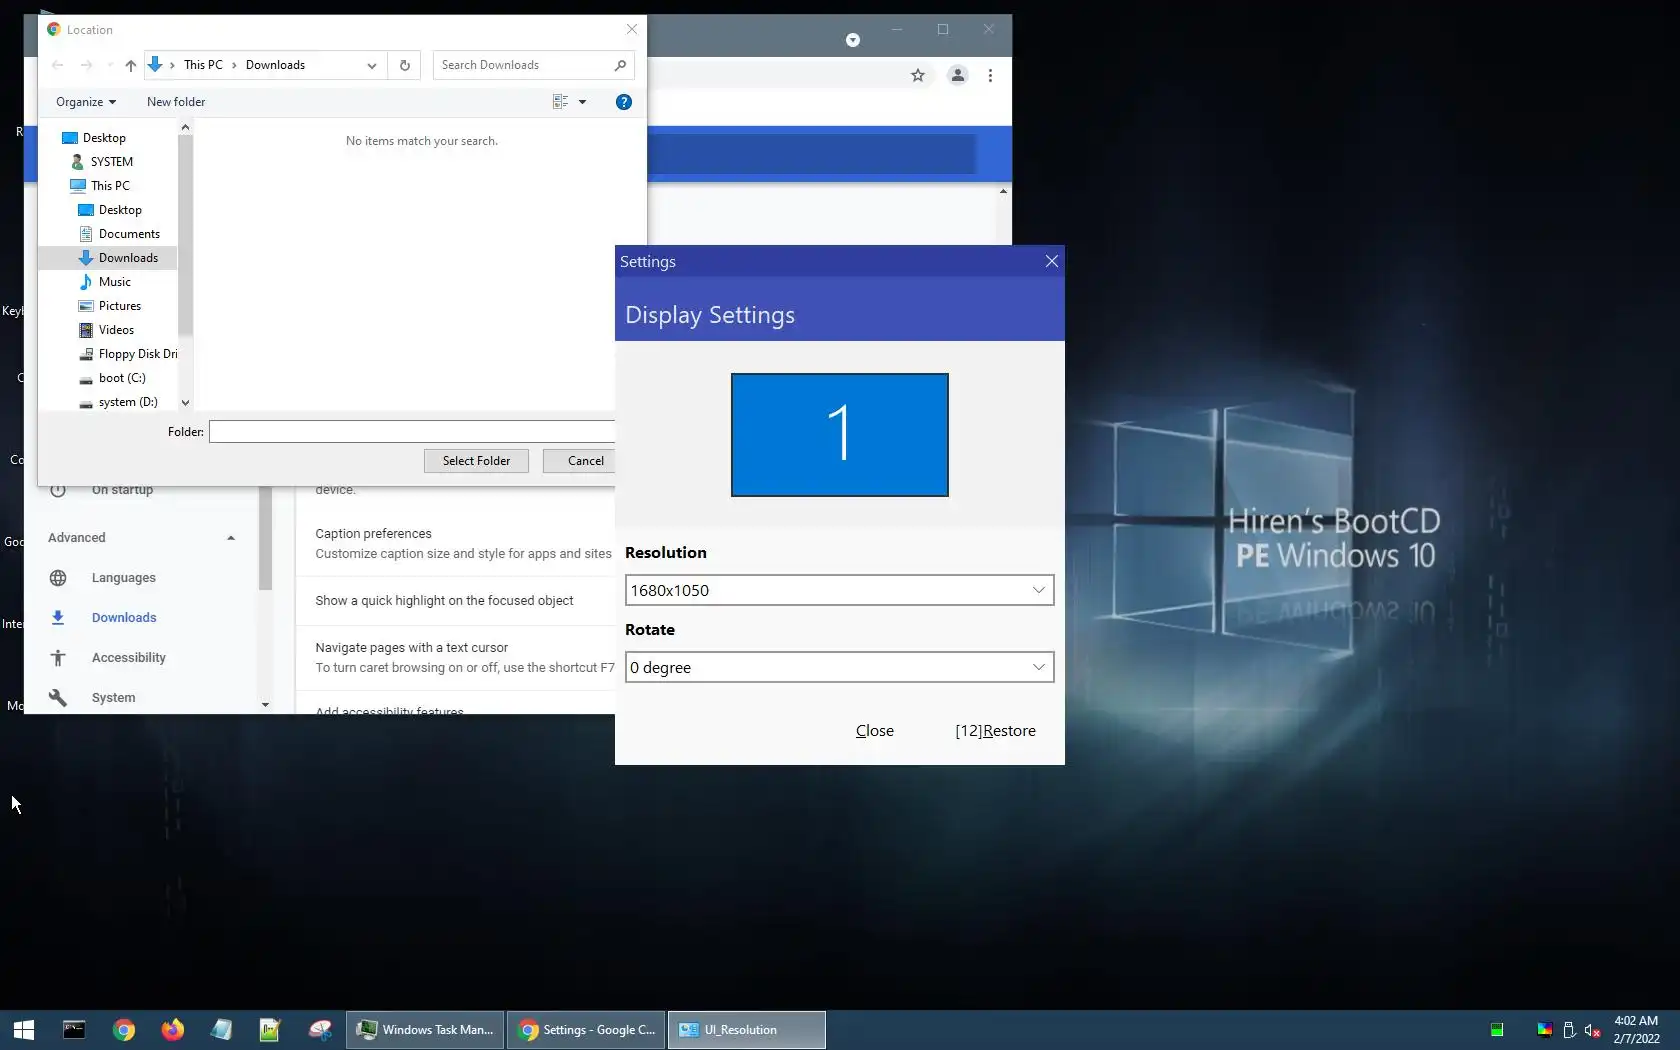This screenshot has width=1680, height=1050.
Task: Switch to Windows Task Manager taskbar window
Action: [425, 1030]
